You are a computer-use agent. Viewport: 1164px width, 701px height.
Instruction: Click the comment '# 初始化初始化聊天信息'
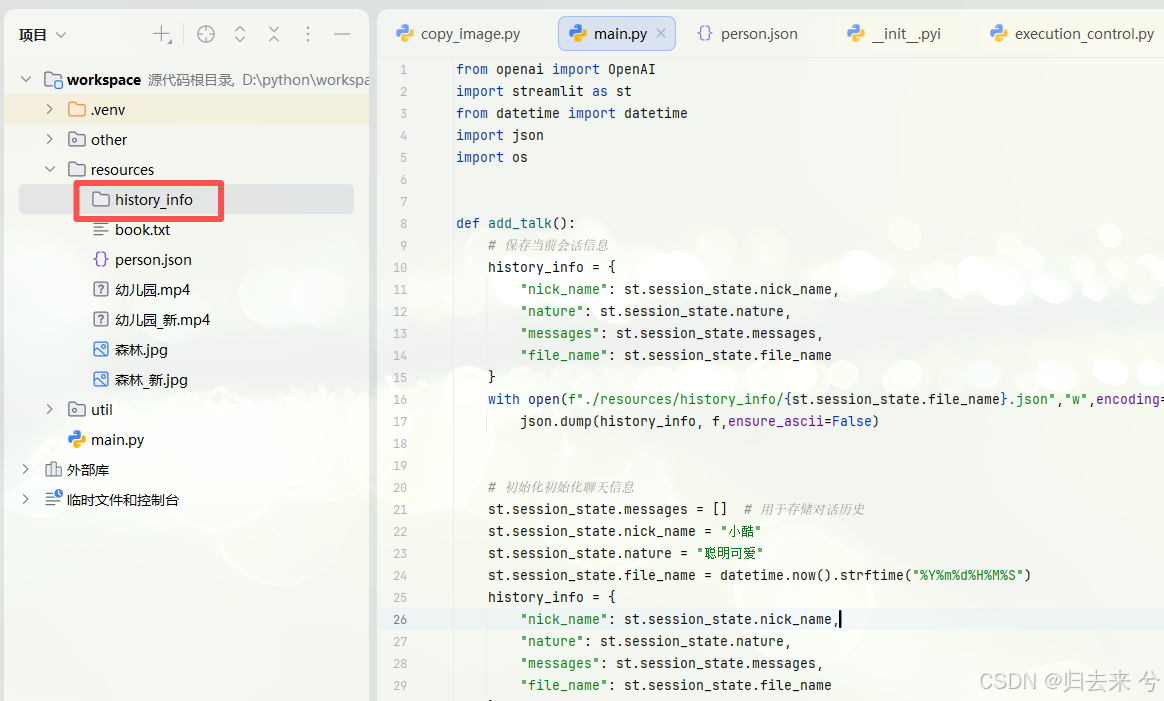pos(560,487)
